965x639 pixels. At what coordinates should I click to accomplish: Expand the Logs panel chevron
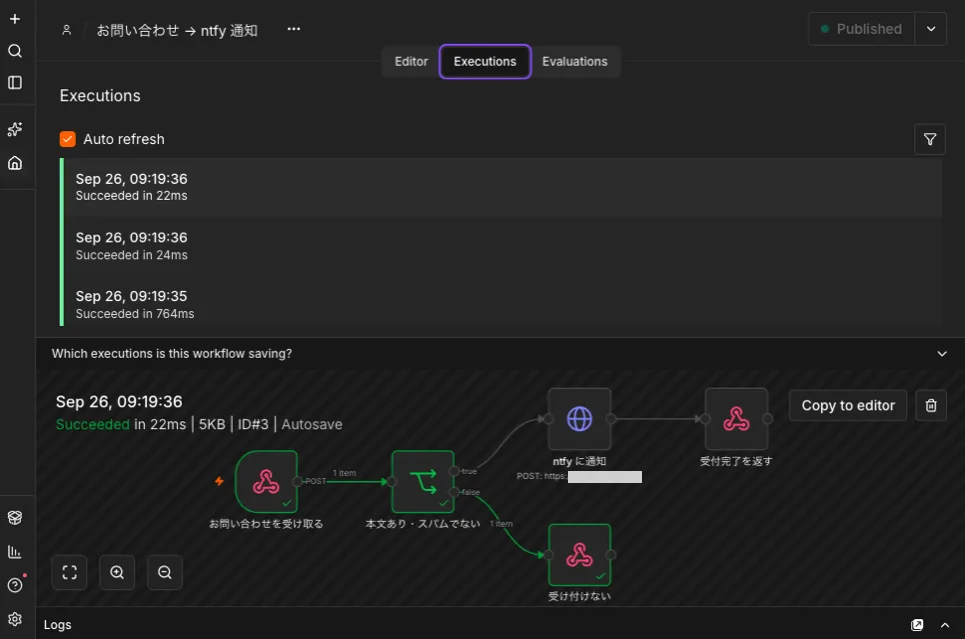[x=945, y=625]
